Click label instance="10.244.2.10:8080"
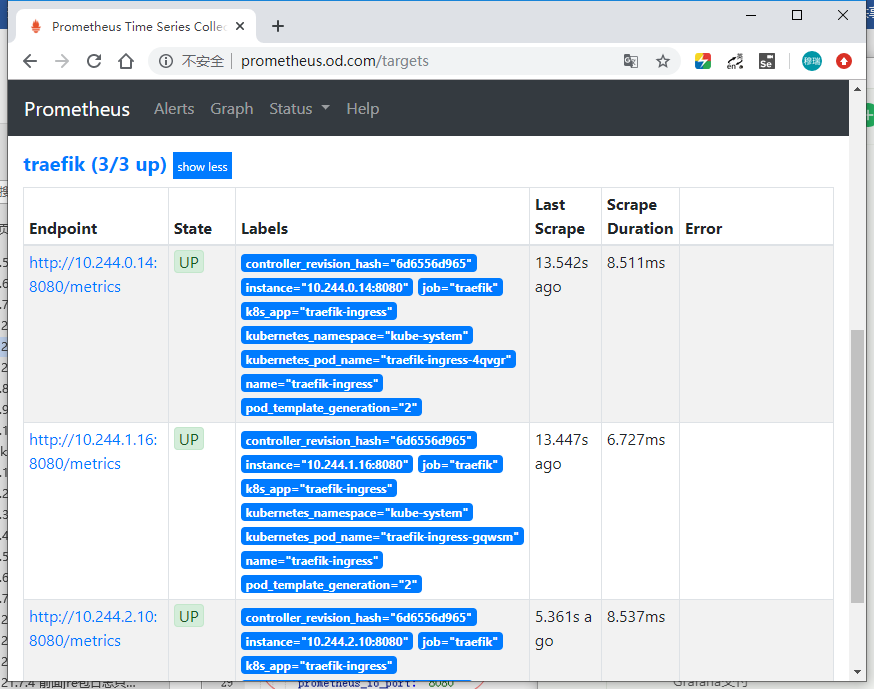The image size is (874, 689). point(327,641)
